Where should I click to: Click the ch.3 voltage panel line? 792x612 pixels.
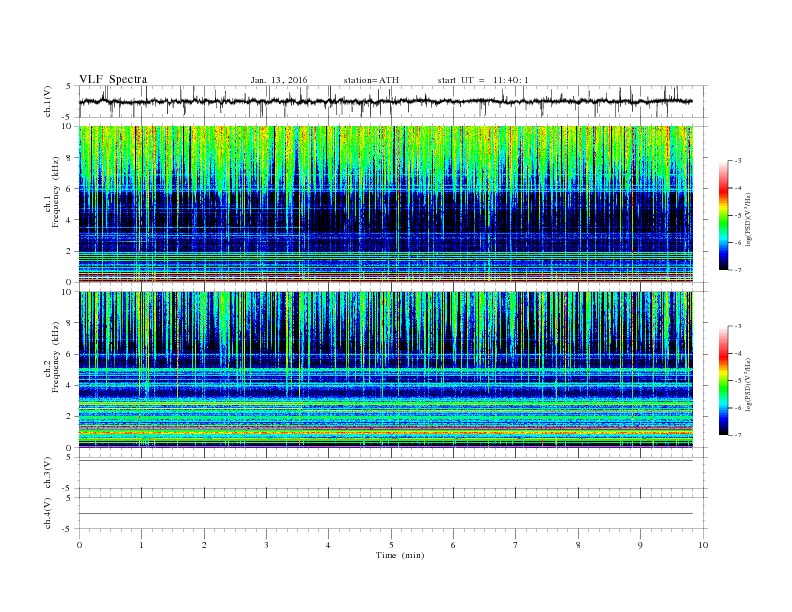(x=386, y=461)
